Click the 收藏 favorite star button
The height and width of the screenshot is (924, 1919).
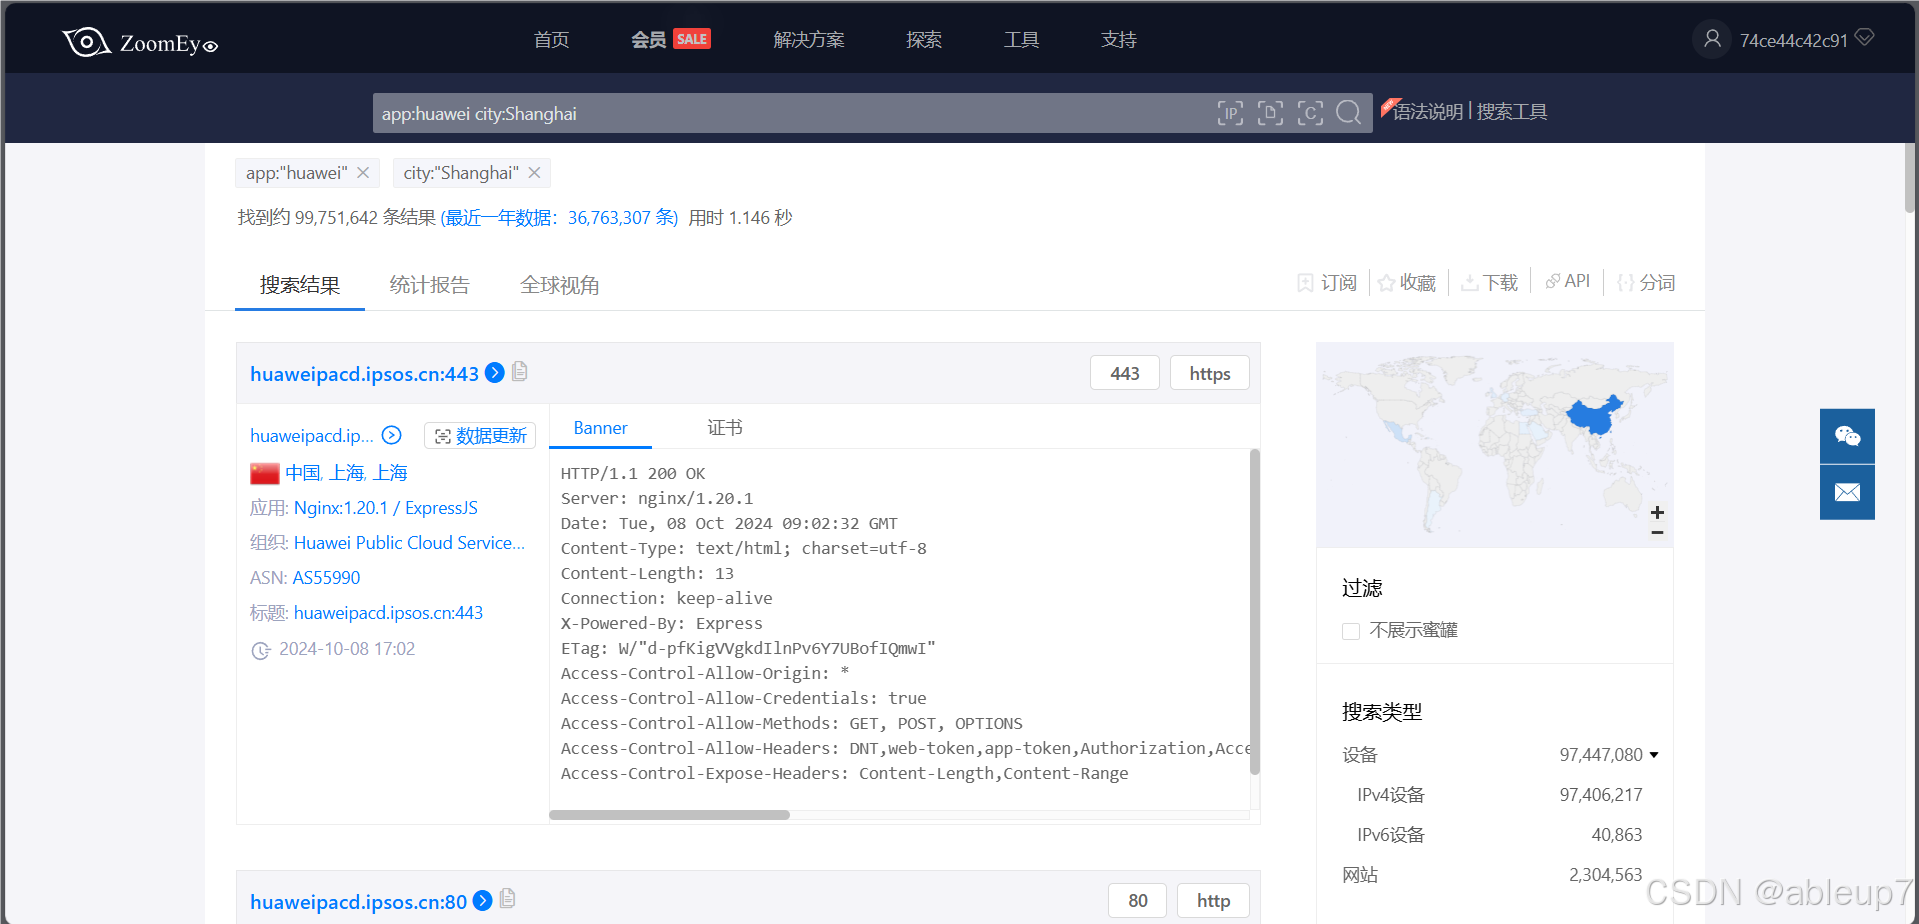pyautogui.click(x=1407, y=283)
